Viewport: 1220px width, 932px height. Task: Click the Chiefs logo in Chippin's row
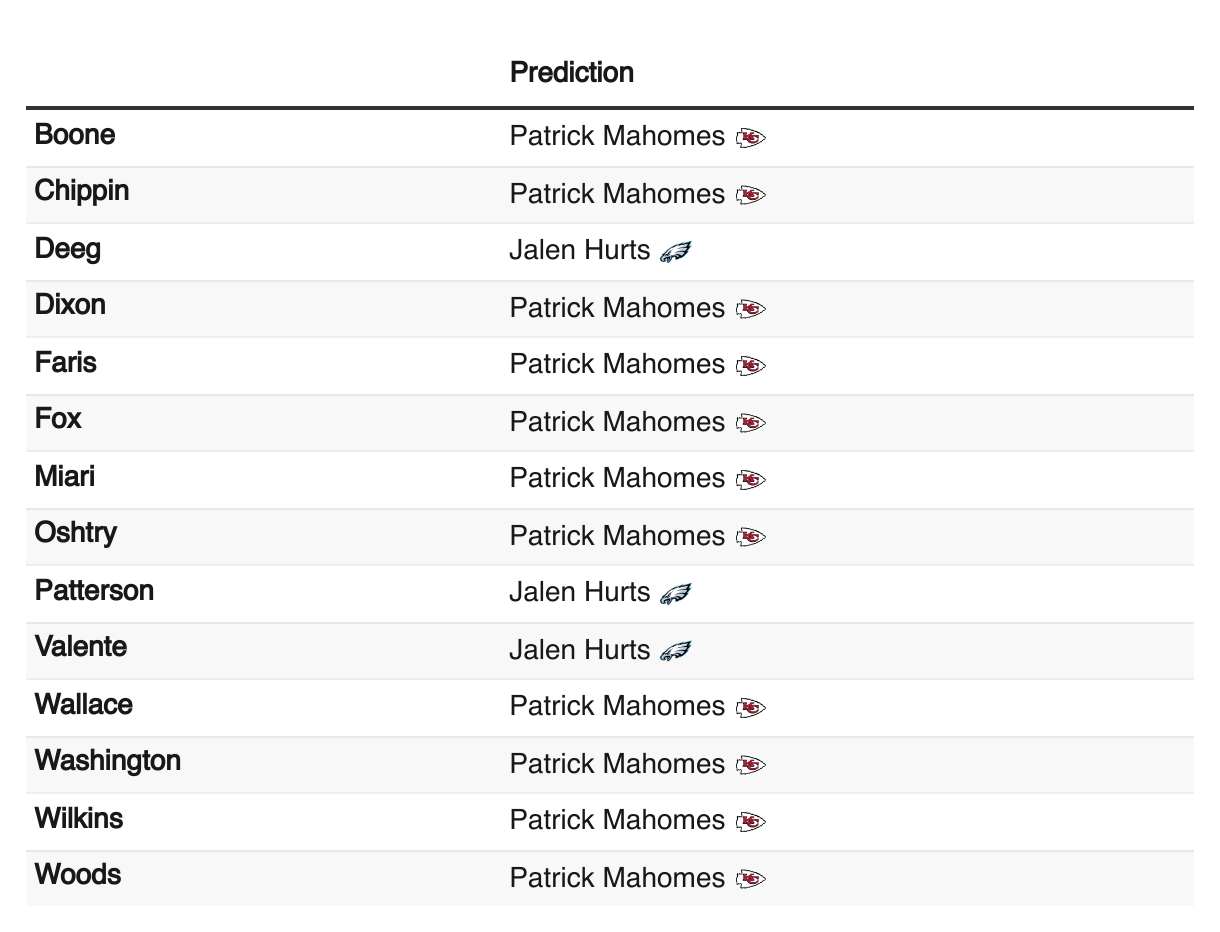[x=751, y=195]
